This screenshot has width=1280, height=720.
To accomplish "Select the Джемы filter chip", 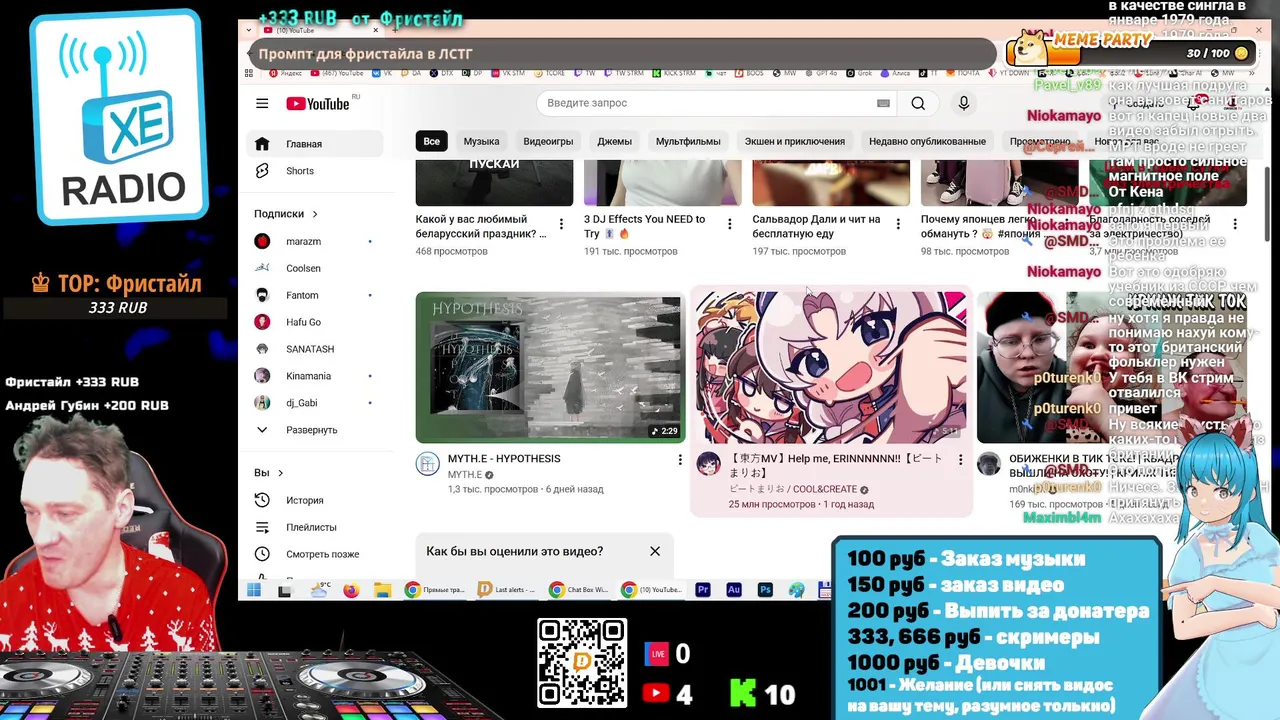I will click(614, 141).
